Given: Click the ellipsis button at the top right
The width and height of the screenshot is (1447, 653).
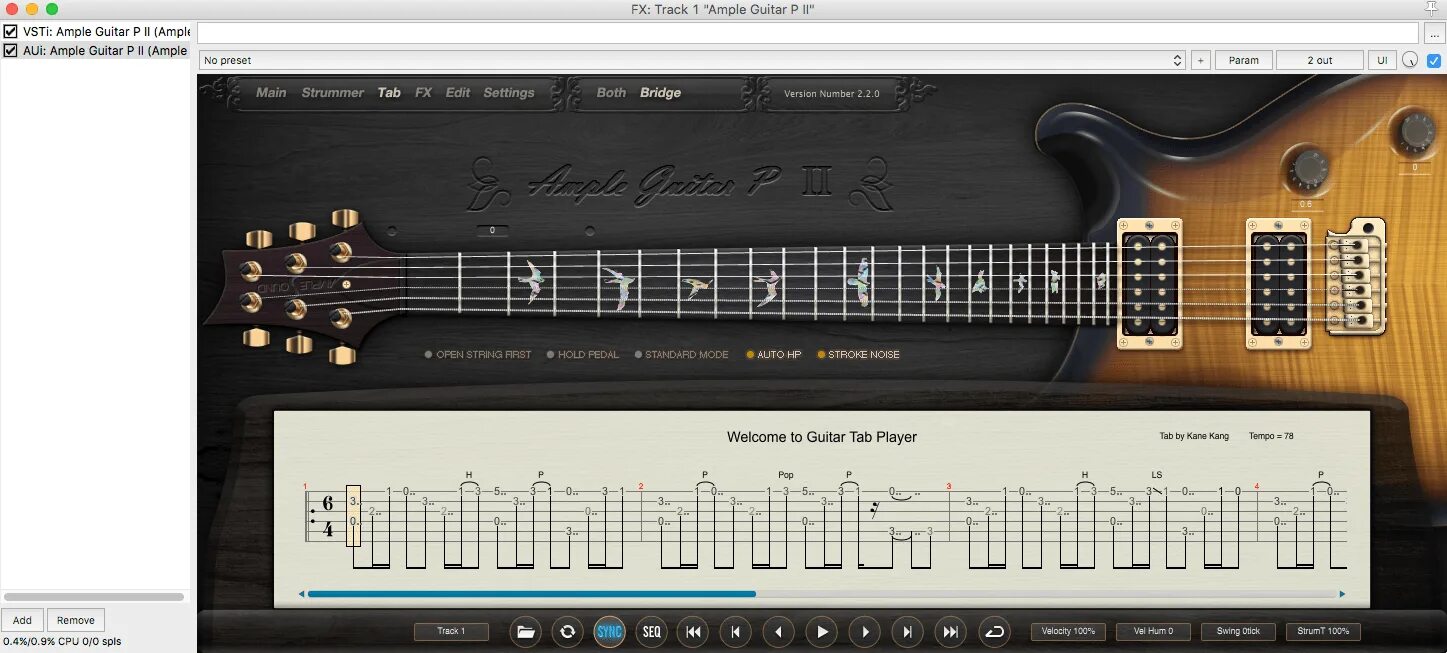Looking at the screenshot, I should click(x=1434, y=34).
